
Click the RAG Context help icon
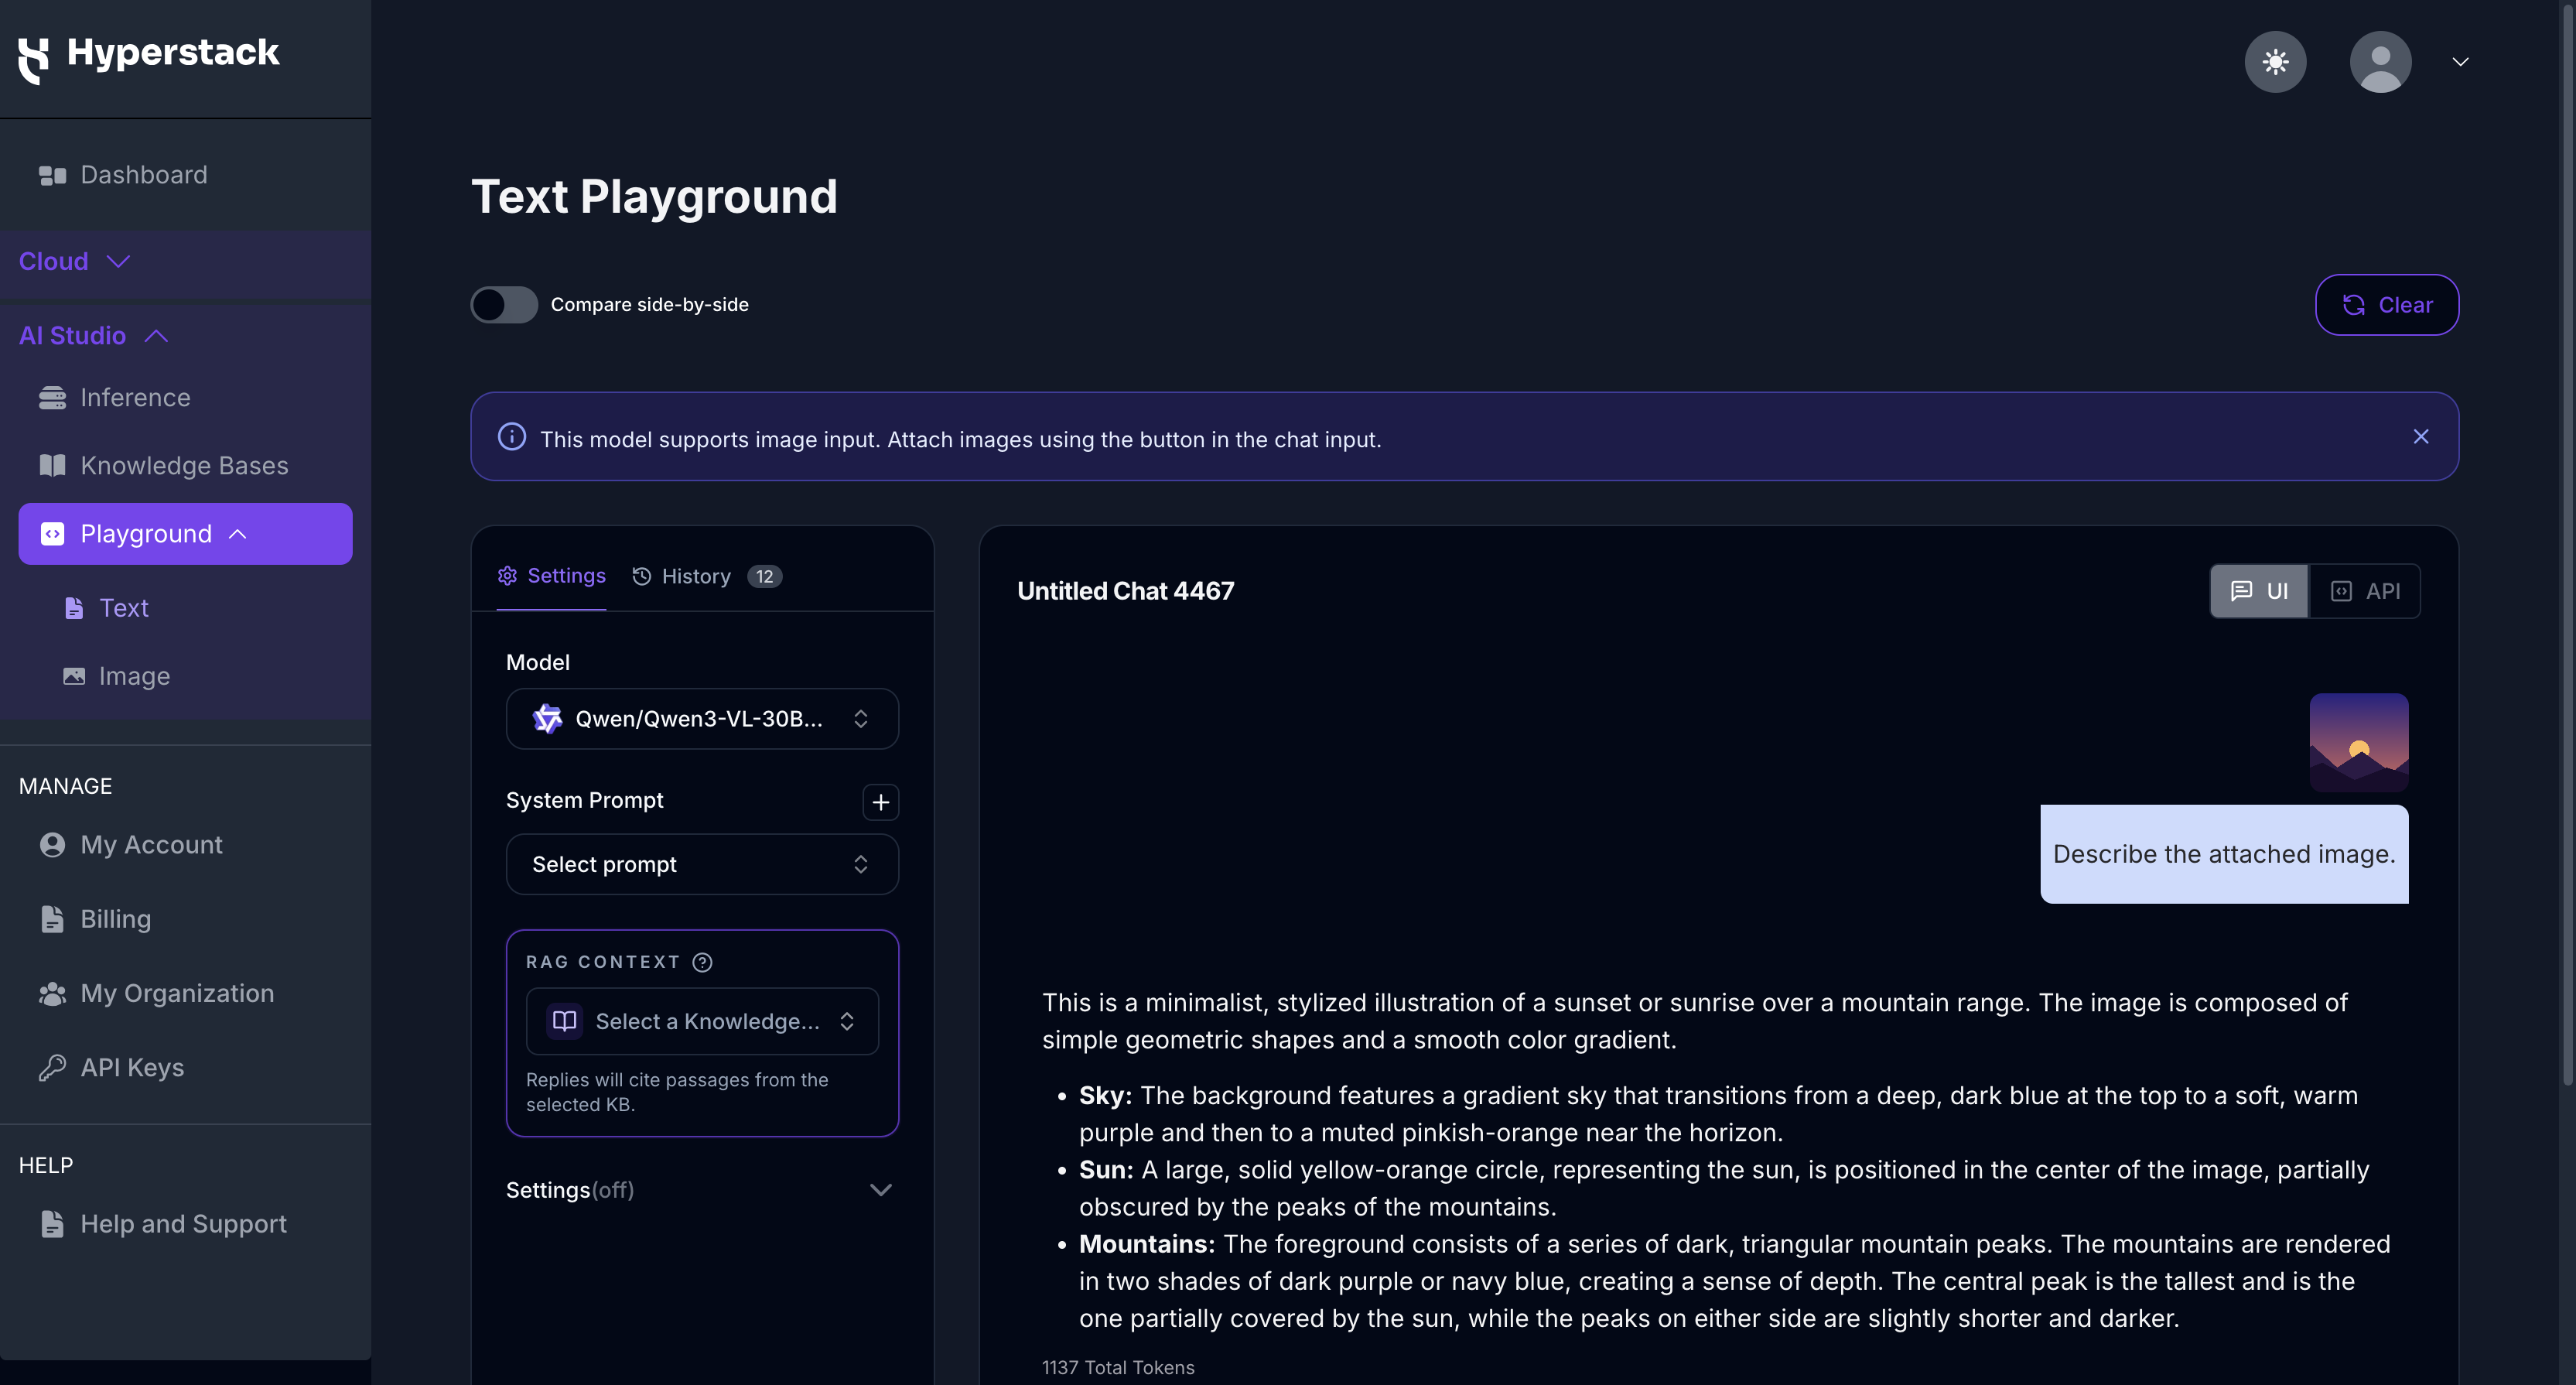pyautogui.click(x=703, y=962)
